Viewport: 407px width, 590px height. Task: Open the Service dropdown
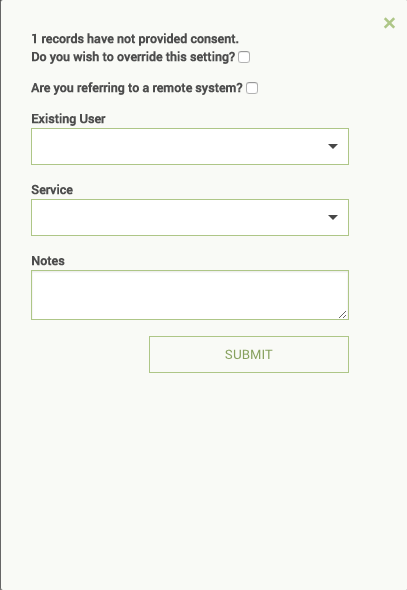click(x=190, y=217)
